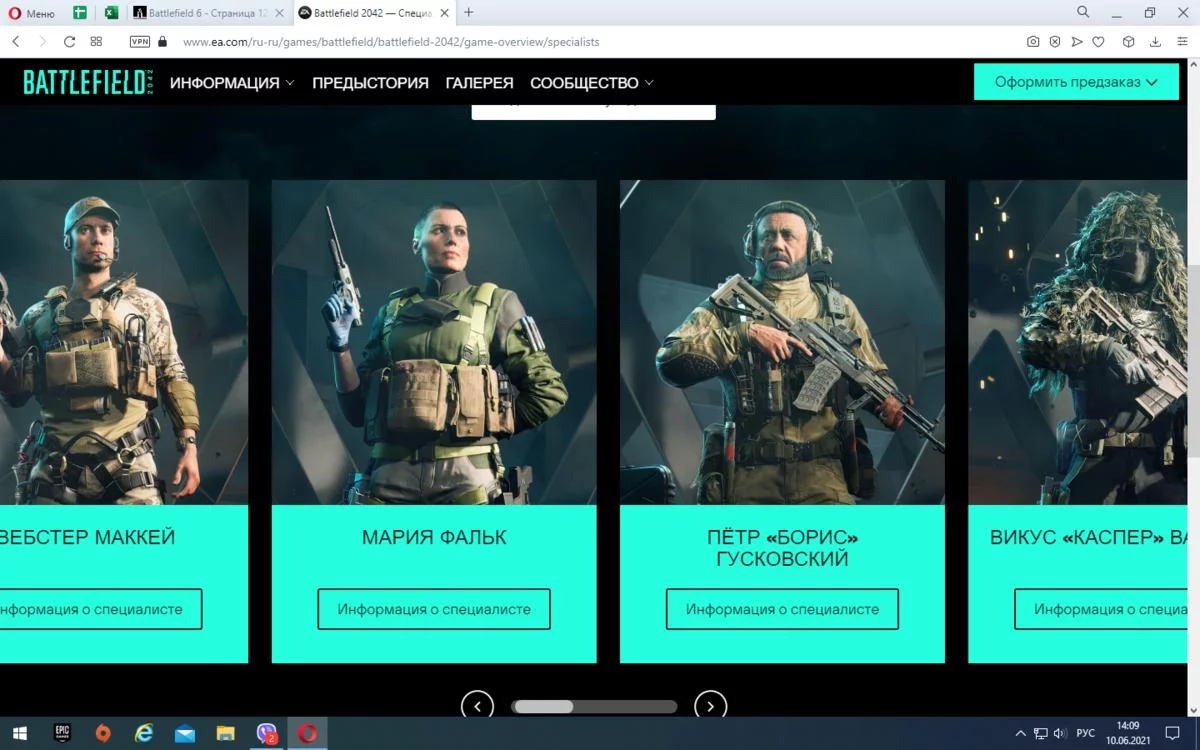This screenshot has height=750, width=1200.
Task: Go forward to the next page
Action: tap(42, 42)
